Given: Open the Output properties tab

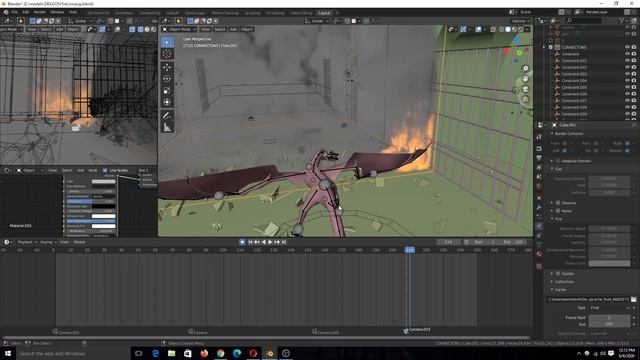Looking at the screenshot, I should click(539, 158).
